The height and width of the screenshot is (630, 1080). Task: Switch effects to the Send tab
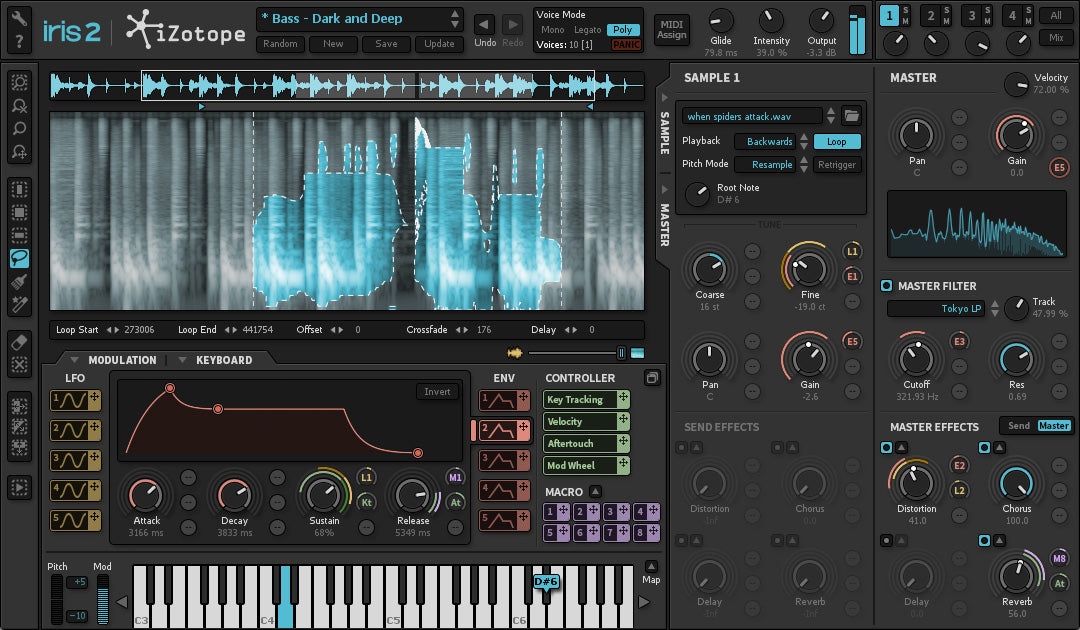(x=1018, y=426)
